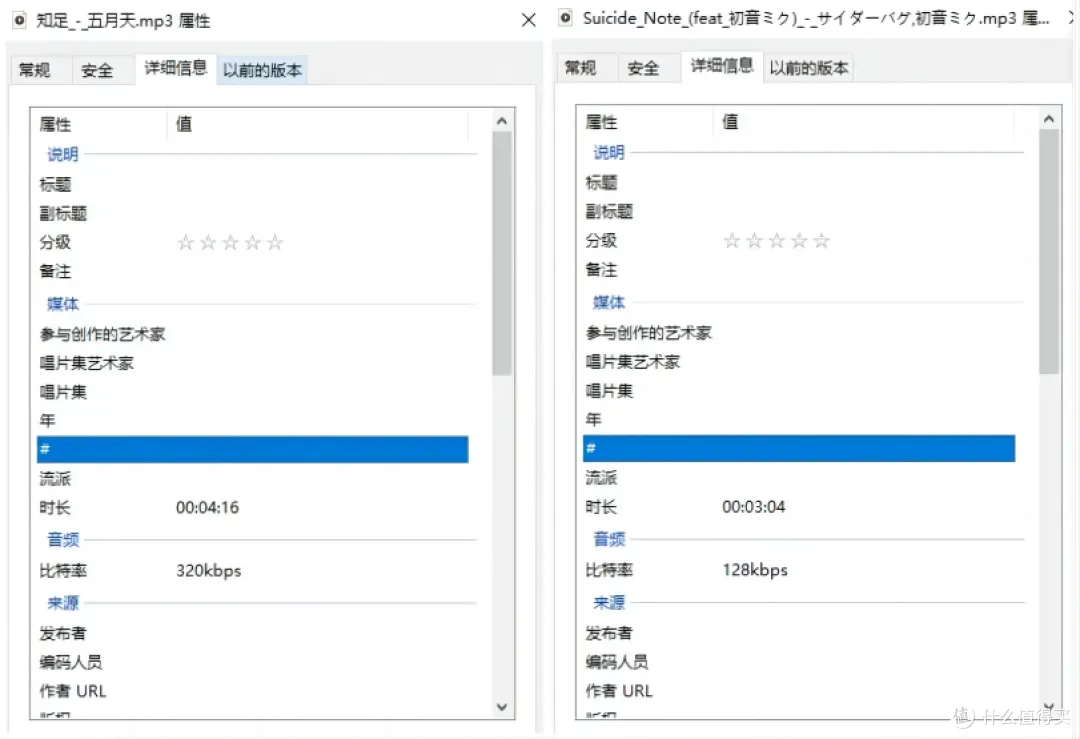Image resolution: width=1080 pixels, height=739 pixels.
Task: Open the 常规 tab in left window
Action: pyautogui.click(x=35, y=70)
